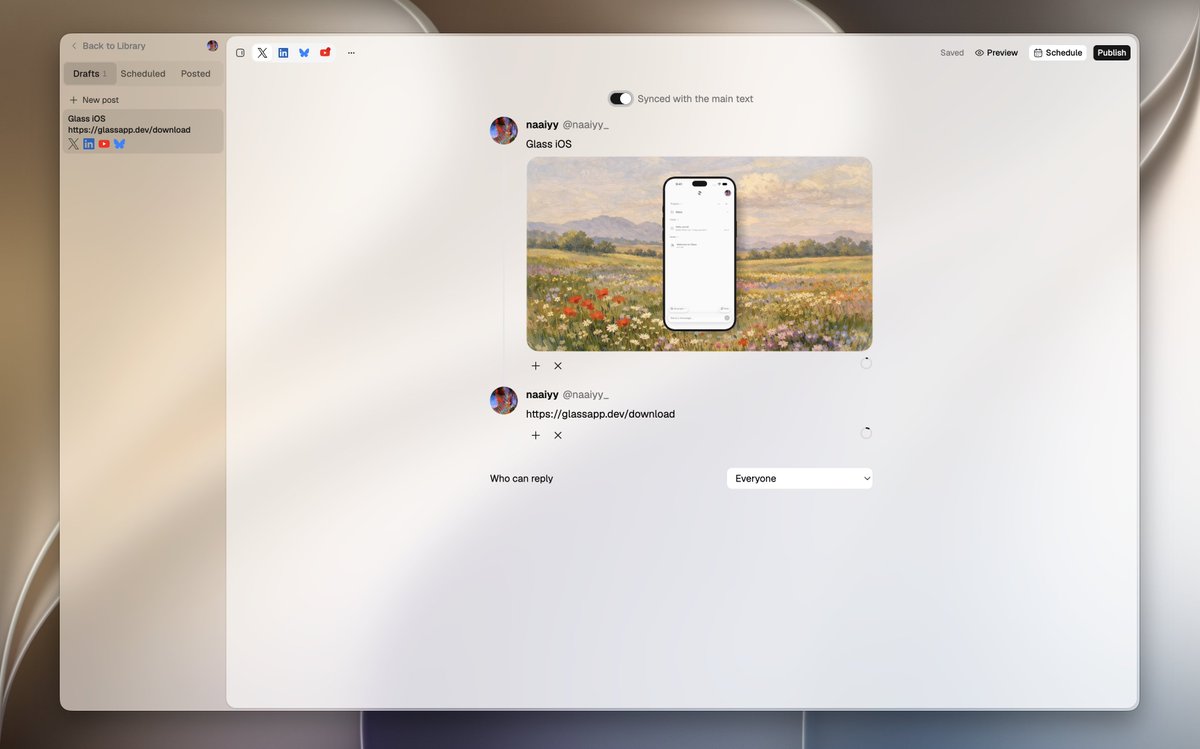Click the @naaiyy_ handle on the second tweet

click(x=585, y=395)
